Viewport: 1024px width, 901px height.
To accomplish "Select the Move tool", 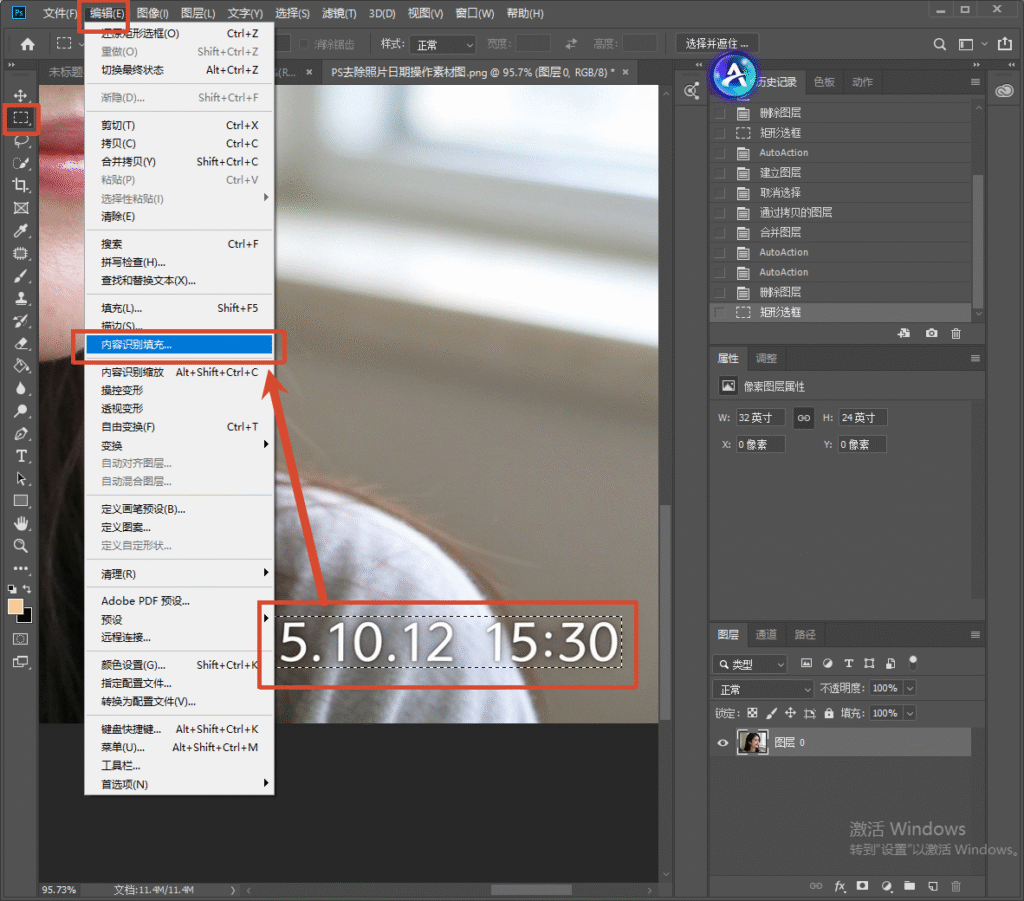I will (x=21, y=95).
